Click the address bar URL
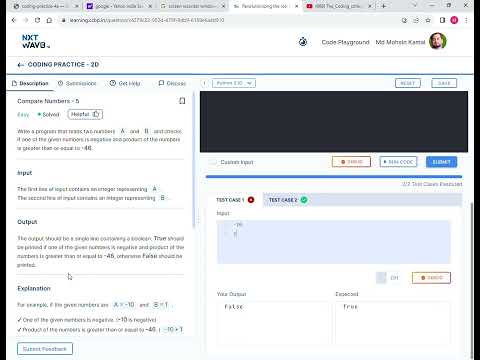Viewport: 480px width, 360px height. [147, 20]
